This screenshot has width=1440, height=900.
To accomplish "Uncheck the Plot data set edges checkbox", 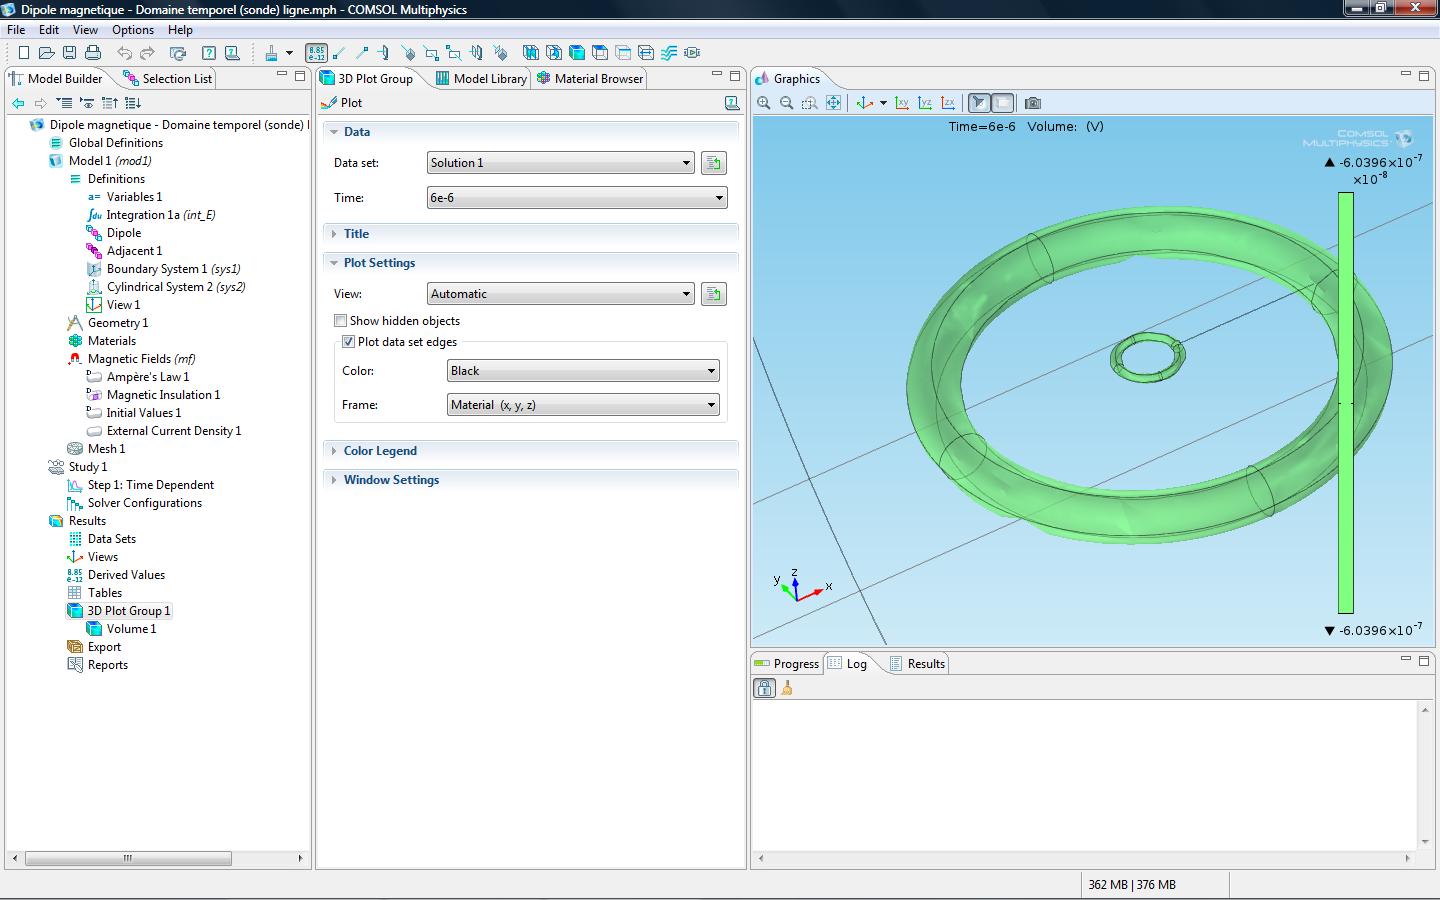I will (348, 342).
